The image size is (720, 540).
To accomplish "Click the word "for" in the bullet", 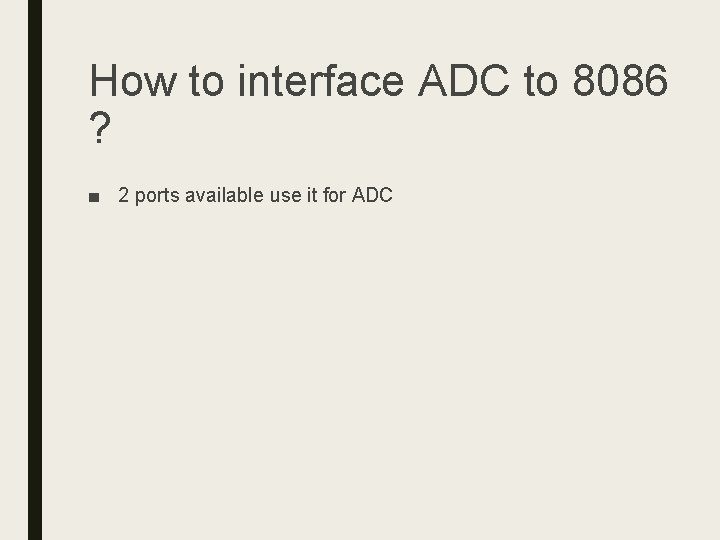I will (x=334, y=195).
